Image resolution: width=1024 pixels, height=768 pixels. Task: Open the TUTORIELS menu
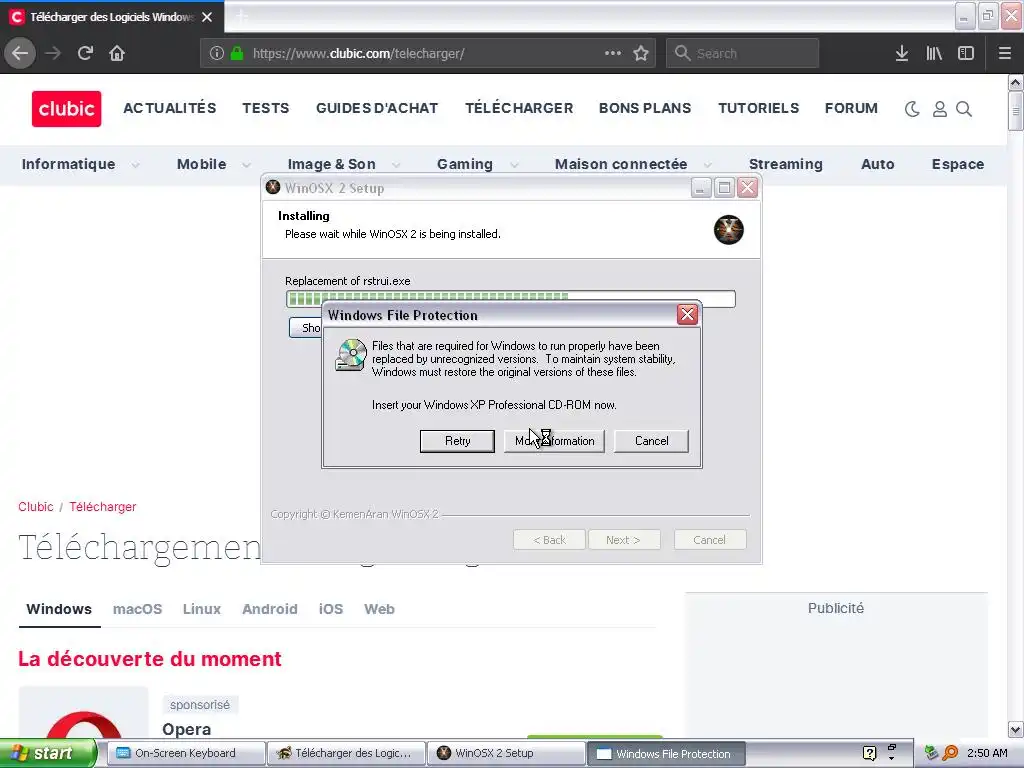pyautogui.click(x=759, y=108)
